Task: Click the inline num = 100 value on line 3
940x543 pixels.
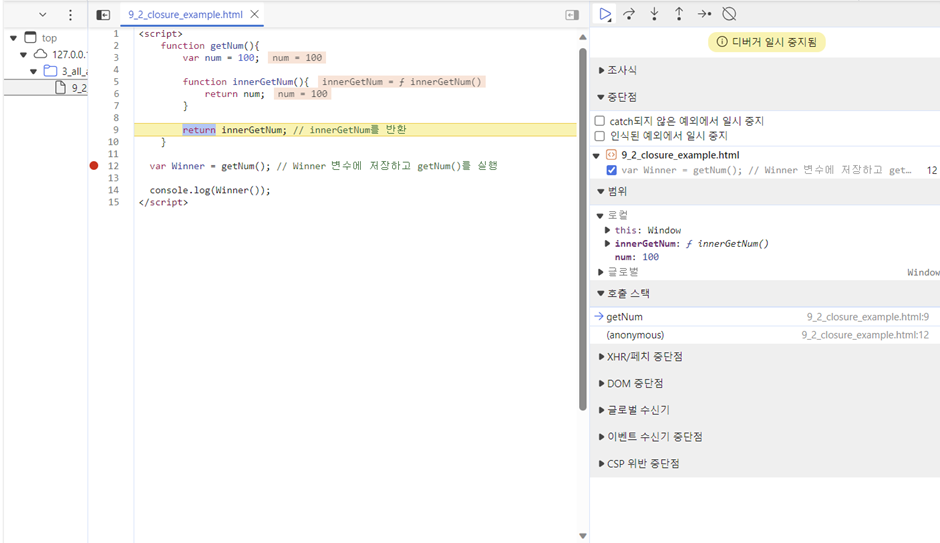Action: point(297,58)
